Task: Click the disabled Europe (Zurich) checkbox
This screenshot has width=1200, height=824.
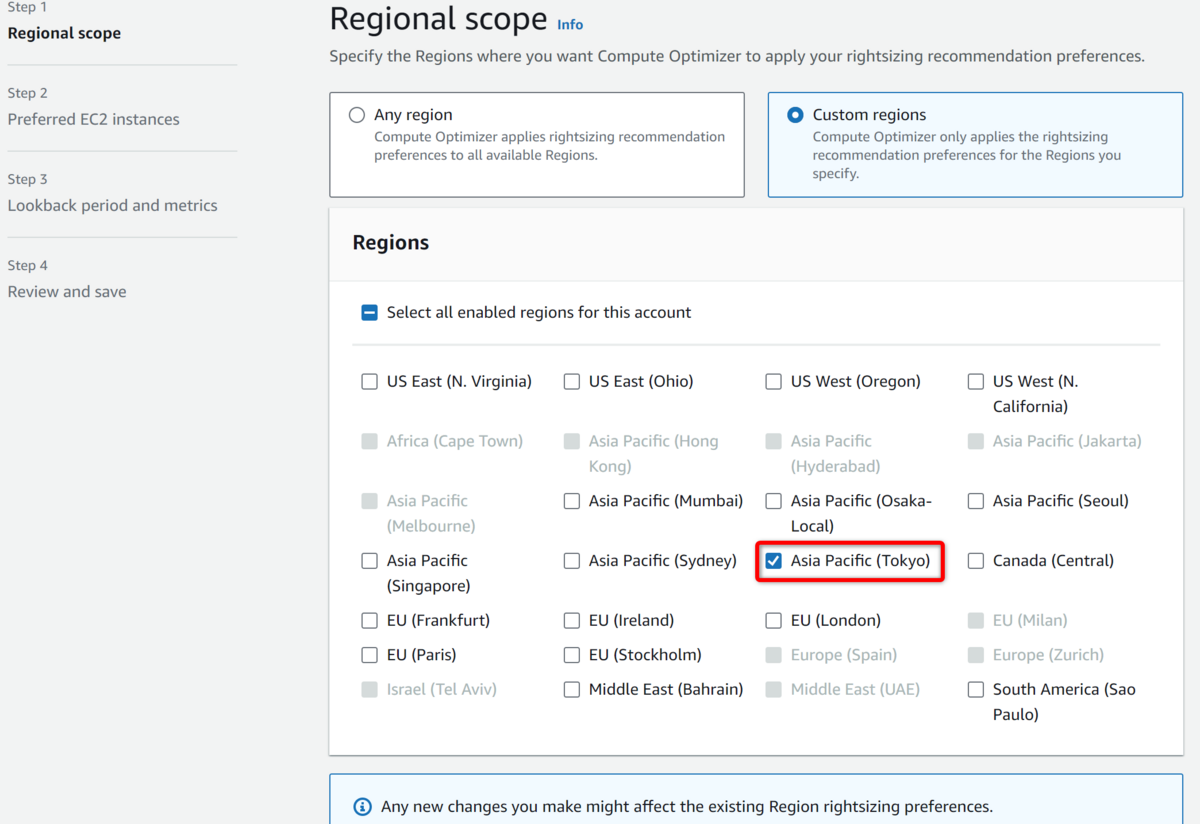Action: pyautogui.click(x=975, y=655)
